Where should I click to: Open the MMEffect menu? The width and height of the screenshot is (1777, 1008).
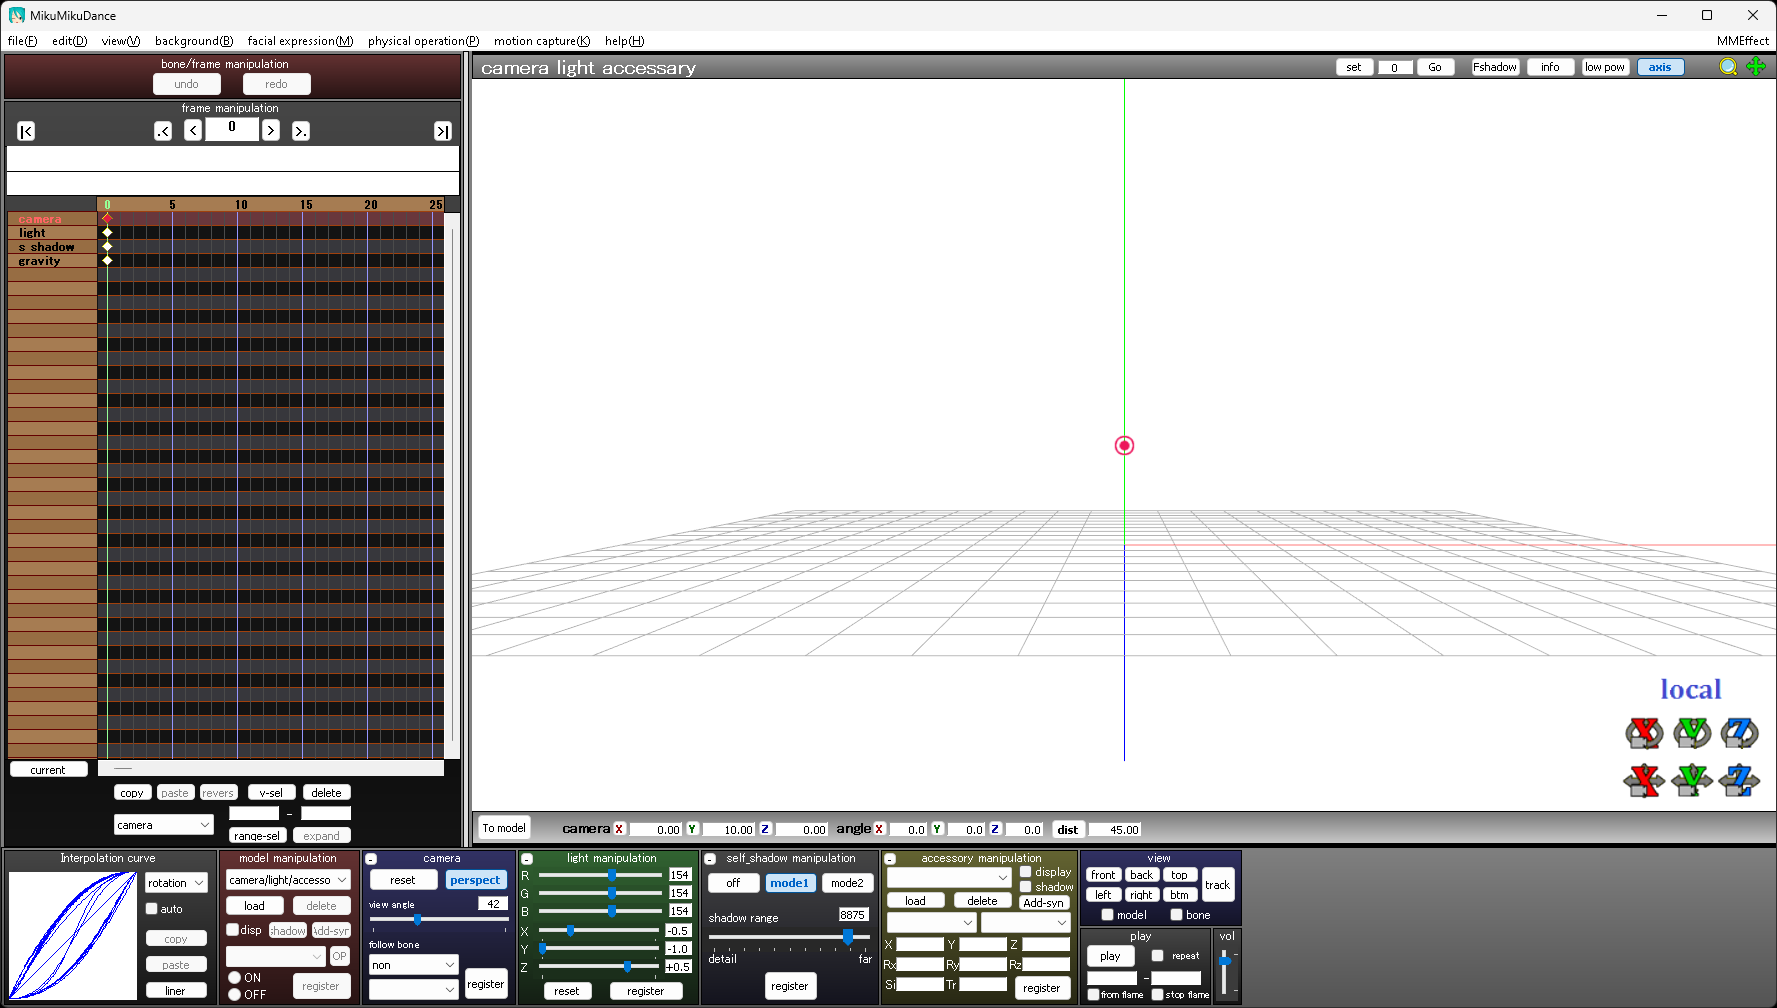click(x=1742, y=41)
